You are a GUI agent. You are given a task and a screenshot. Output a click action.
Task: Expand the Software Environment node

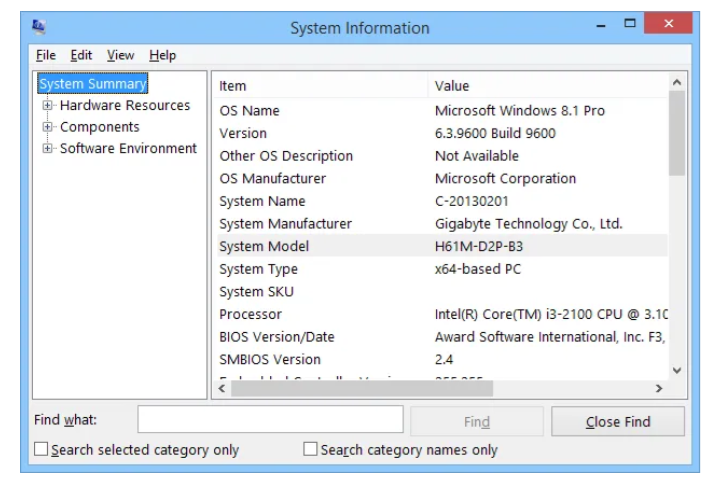pos(47,148)
